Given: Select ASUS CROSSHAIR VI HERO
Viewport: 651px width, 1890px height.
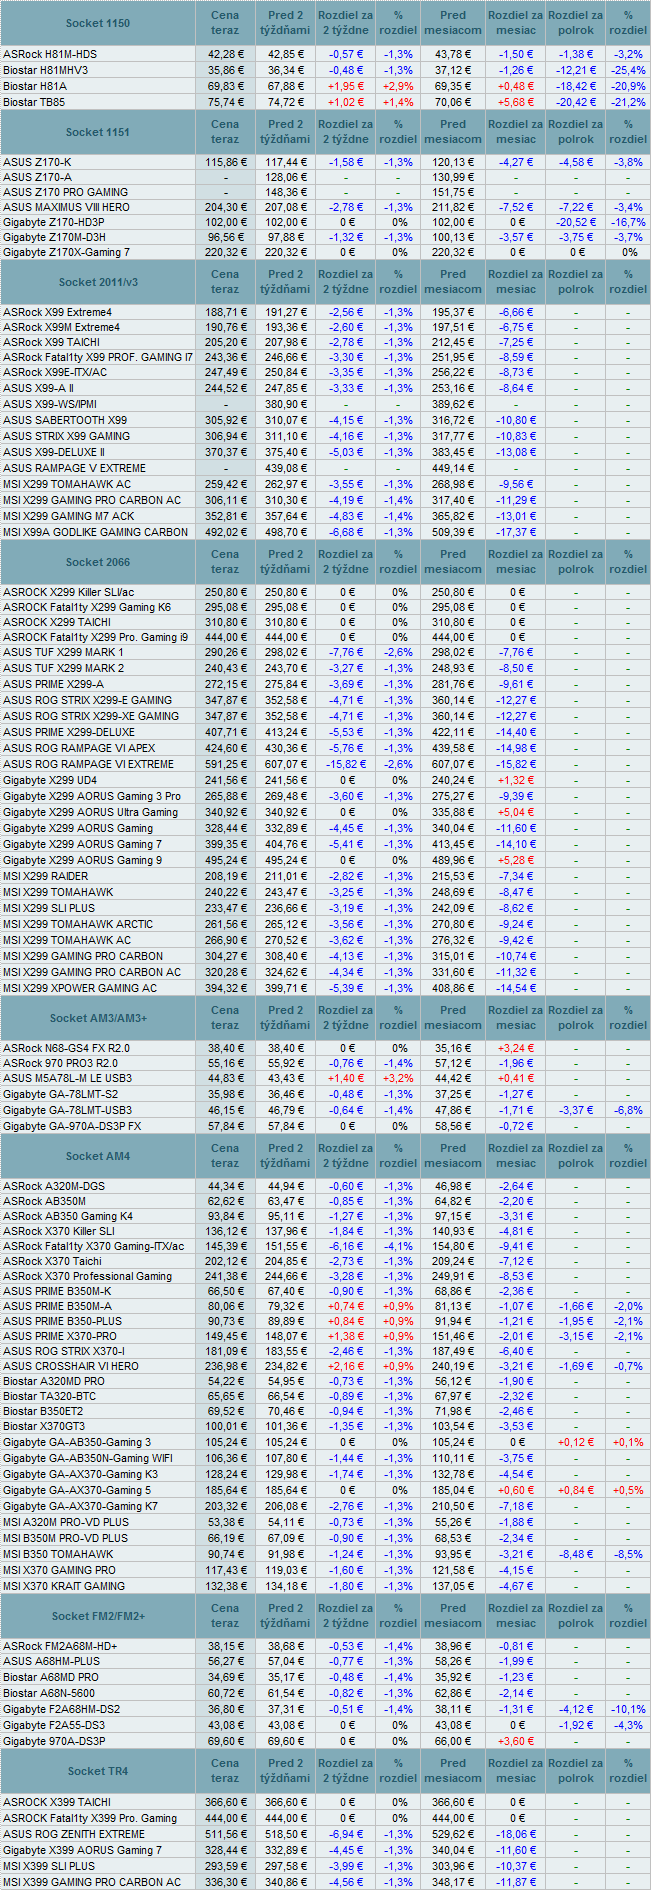Looking at the screenshot, I should (x=71, y=1366).
